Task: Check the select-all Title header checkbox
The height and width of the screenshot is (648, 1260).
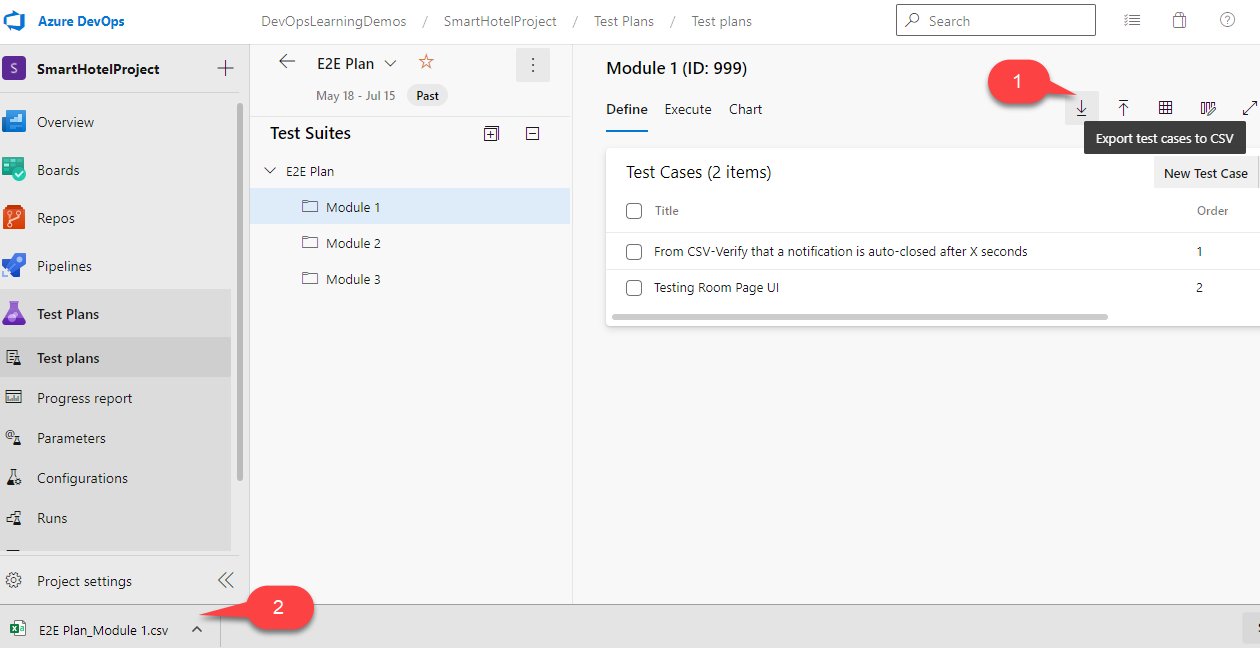Action: [x=634, y=211]
